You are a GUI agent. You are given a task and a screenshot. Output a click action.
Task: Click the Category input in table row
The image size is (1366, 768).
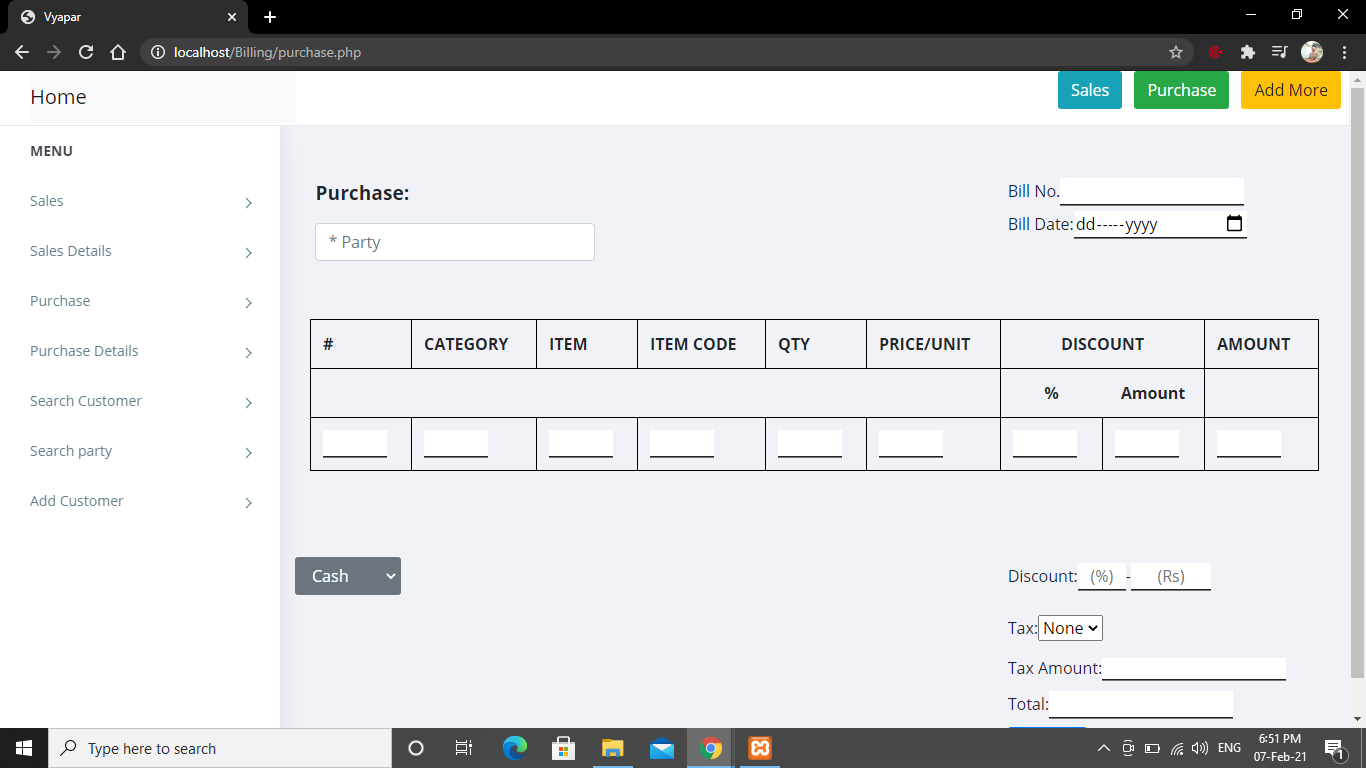tap(456, 444)
